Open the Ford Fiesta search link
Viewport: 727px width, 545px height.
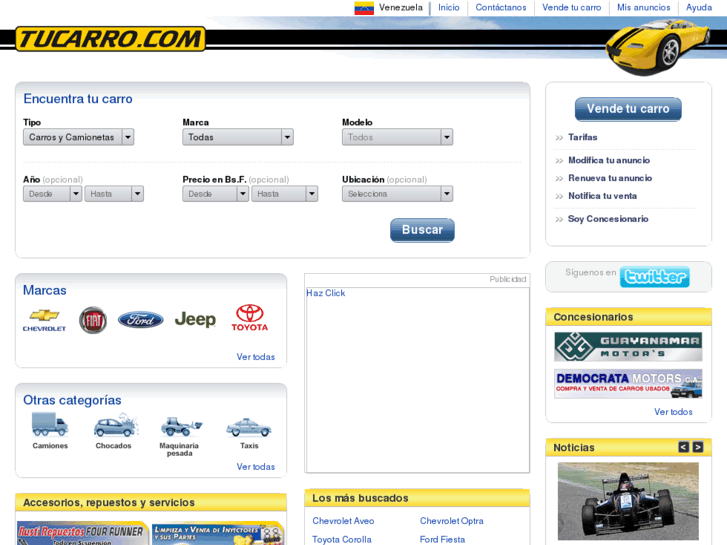coord(442,539)
